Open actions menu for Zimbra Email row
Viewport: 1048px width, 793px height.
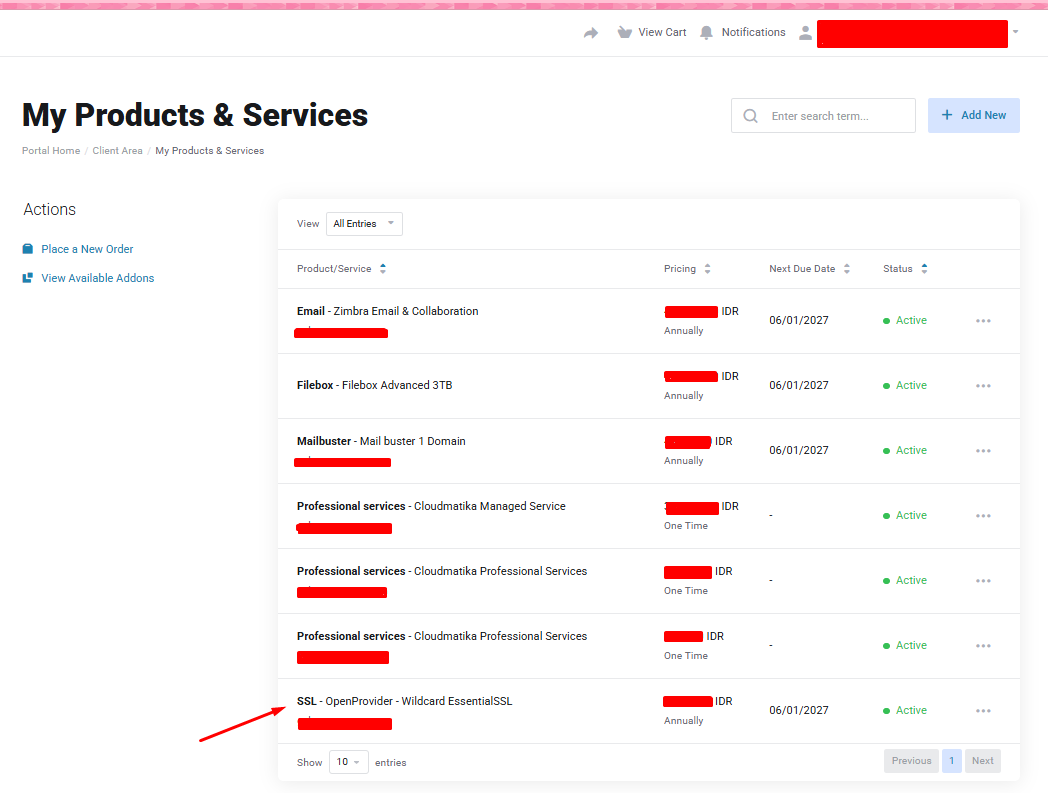coord(983,321)
